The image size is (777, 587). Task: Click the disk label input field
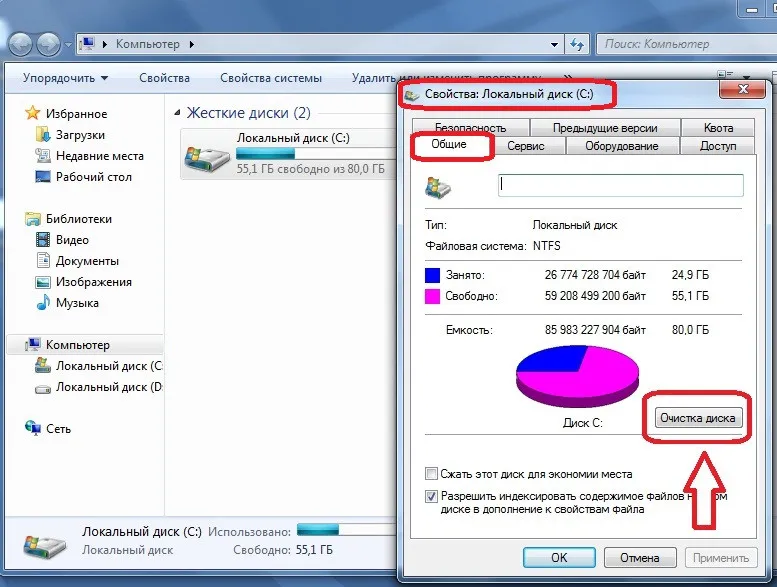click(x=620, y=185)
